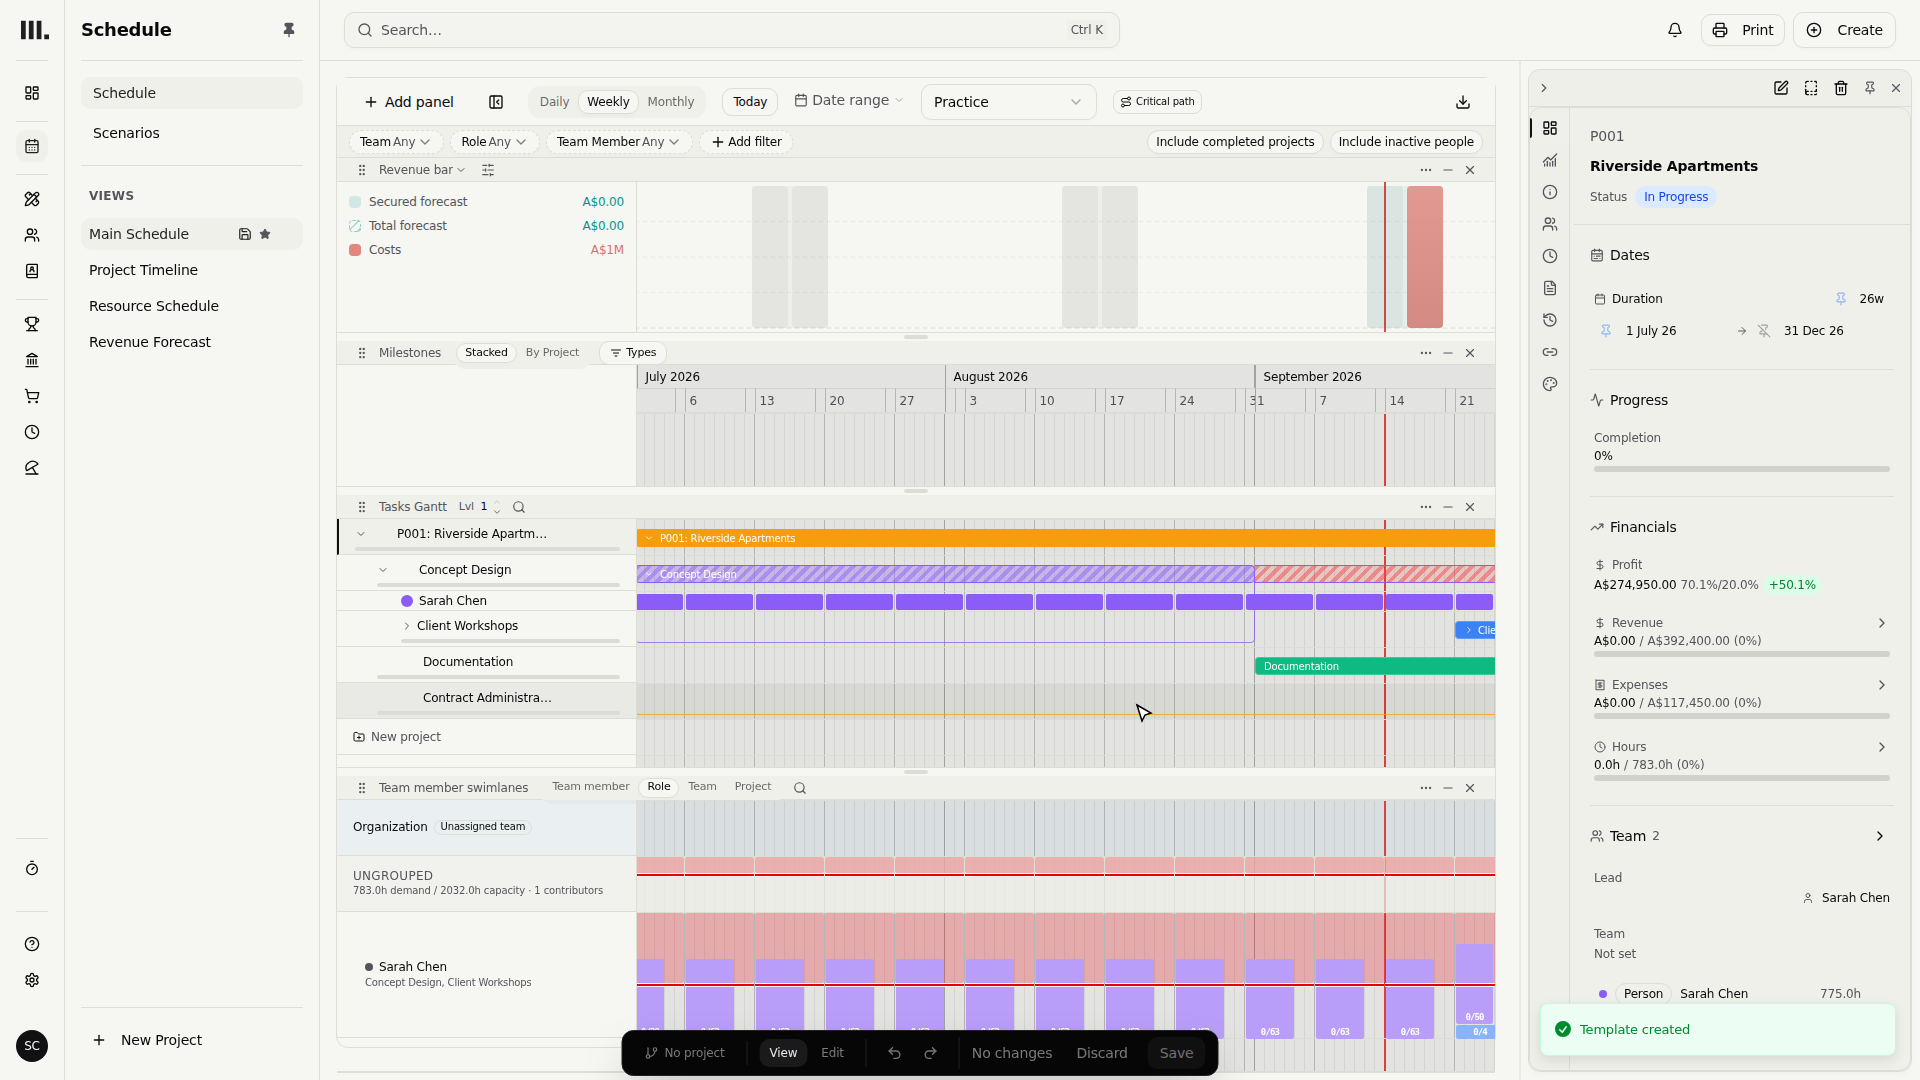The image size is (1920, 1080).
Task: Click the Print button
Action: coord(1743,30)
